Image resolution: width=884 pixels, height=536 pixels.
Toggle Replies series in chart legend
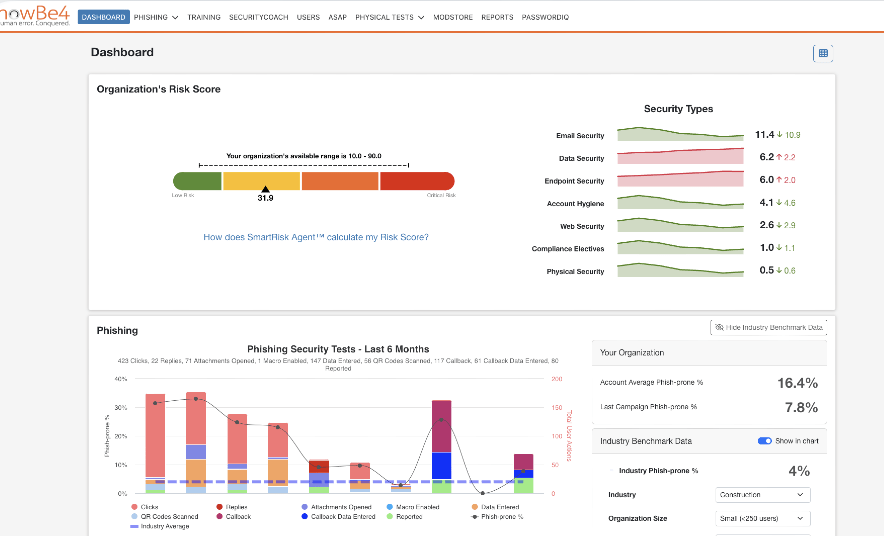(232, 507)
